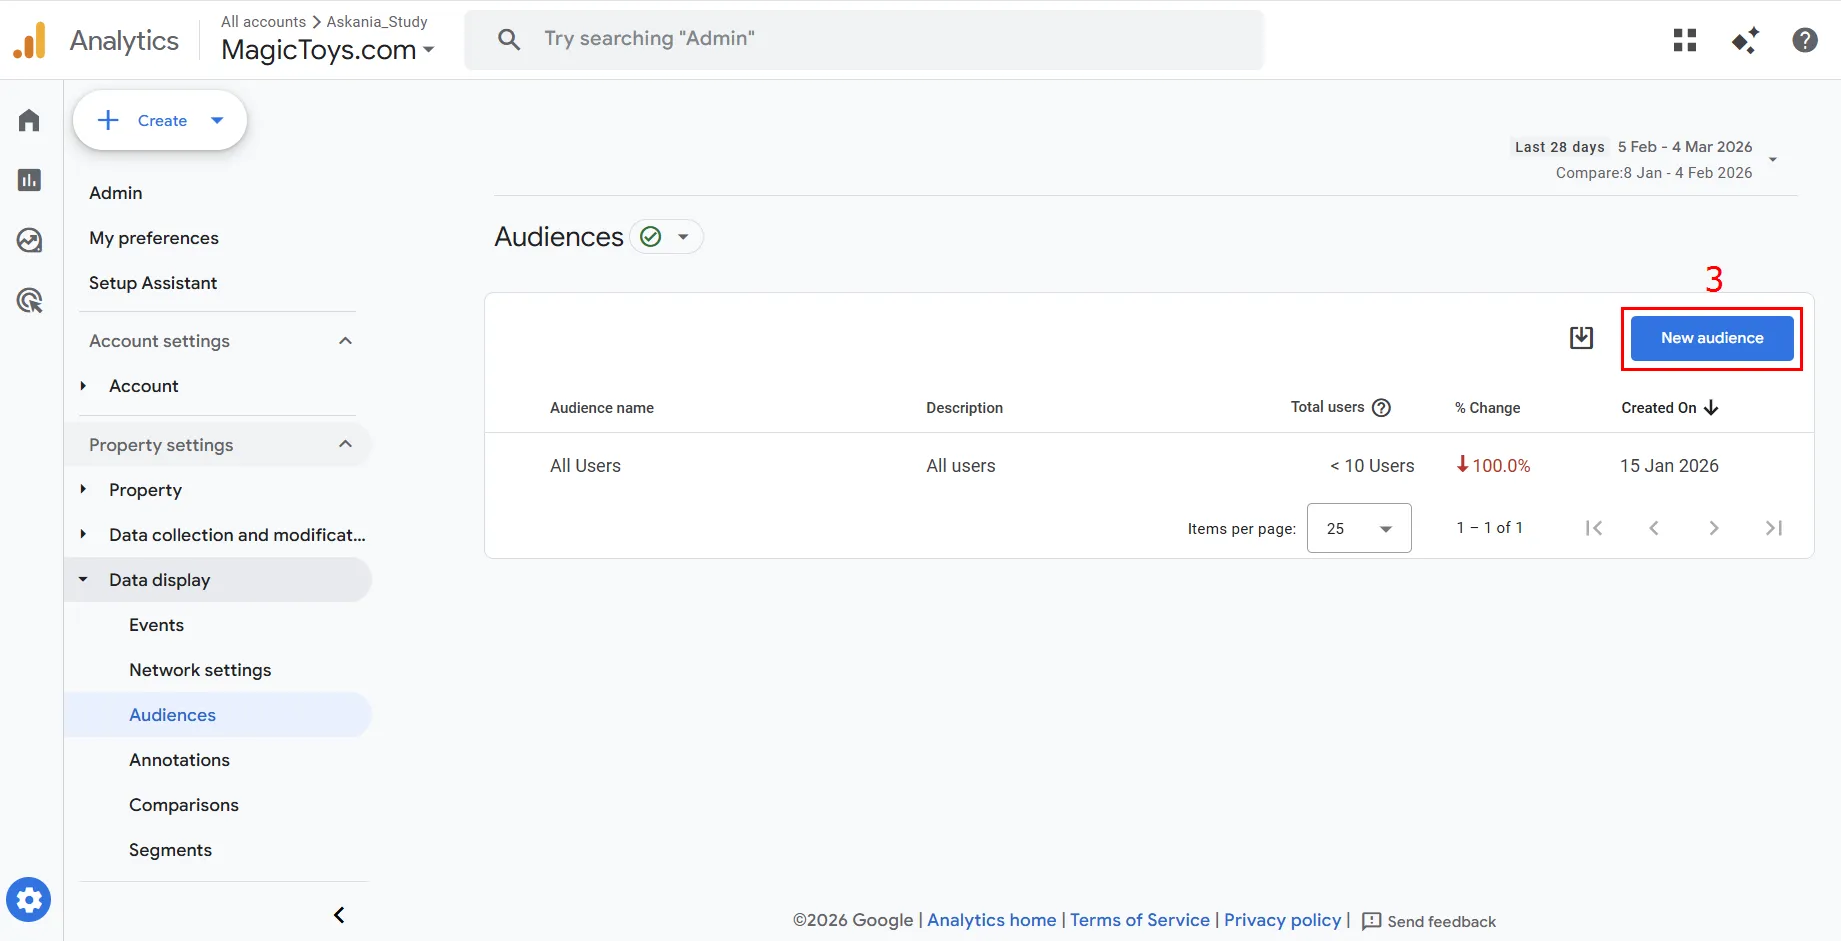1841x941 pixels.
Task: Click the download audiences icon
Action: 1581,338
